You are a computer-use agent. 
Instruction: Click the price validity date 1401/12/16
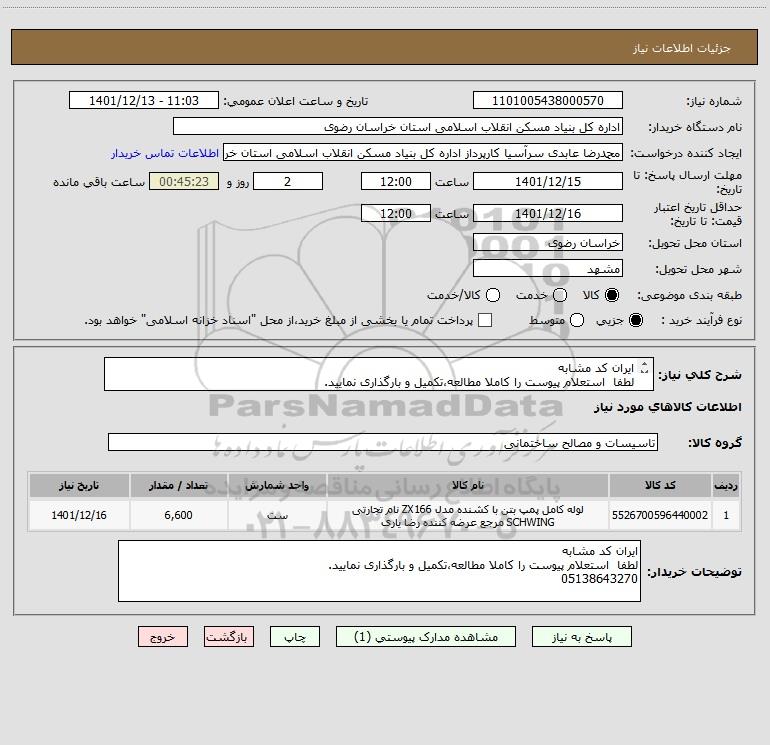tap(548, 213)
